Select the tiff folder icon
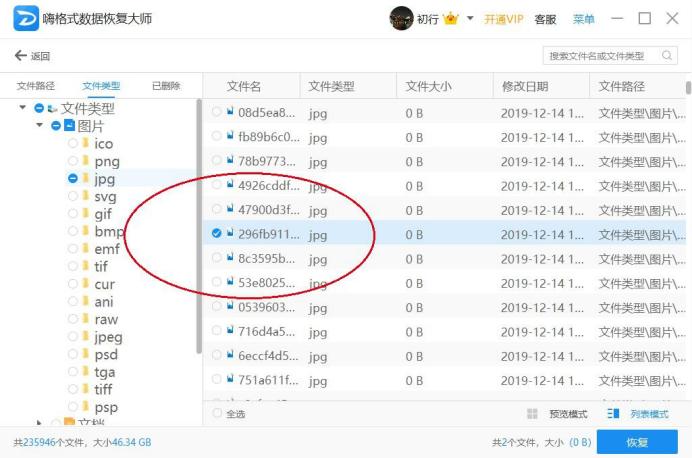Image resolution: width=692 pixels, height=458 pixels. click(x=86, y=389)
